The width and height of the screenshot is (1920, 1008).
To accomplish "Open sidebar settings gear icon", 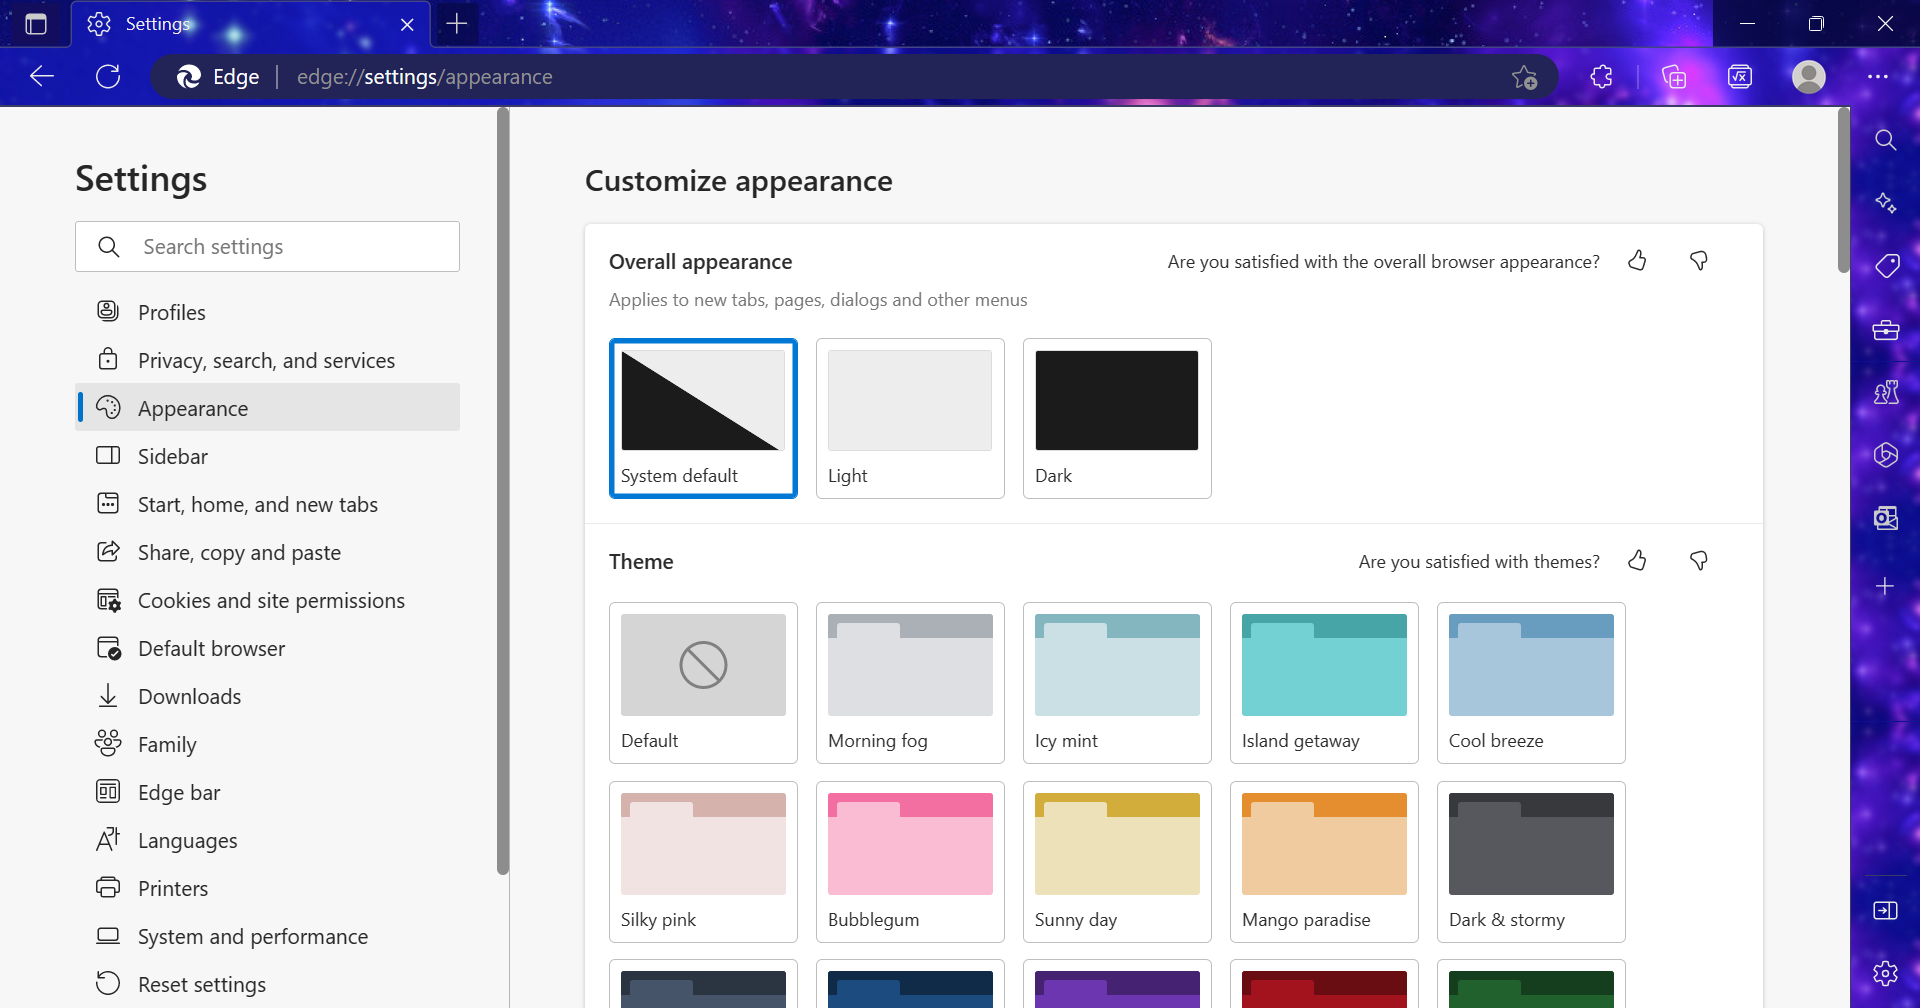I will point(1885,973).
